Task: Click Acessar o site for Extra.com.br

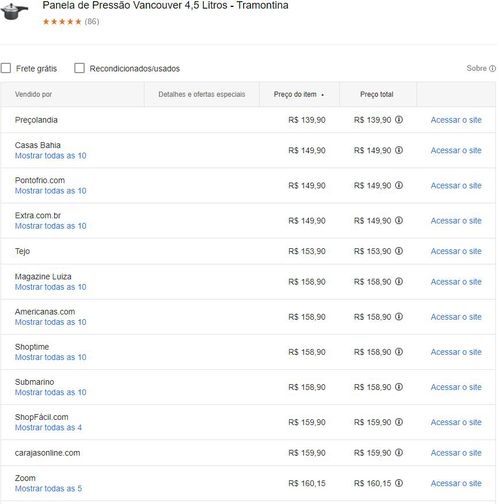Action: pos(456,221)
